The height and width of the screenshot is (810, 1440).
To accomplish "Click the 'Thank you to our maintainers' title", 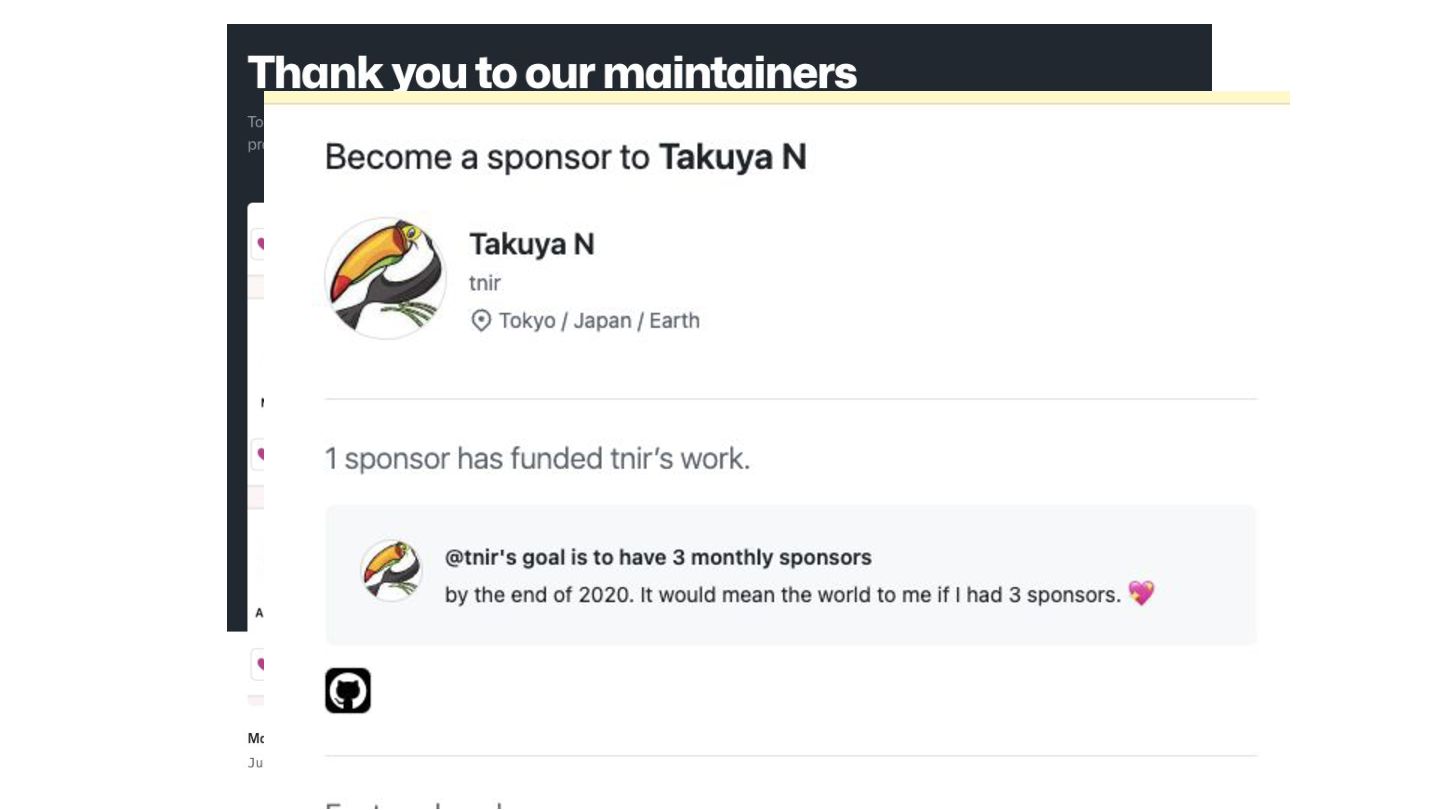I will pos(551,71).
